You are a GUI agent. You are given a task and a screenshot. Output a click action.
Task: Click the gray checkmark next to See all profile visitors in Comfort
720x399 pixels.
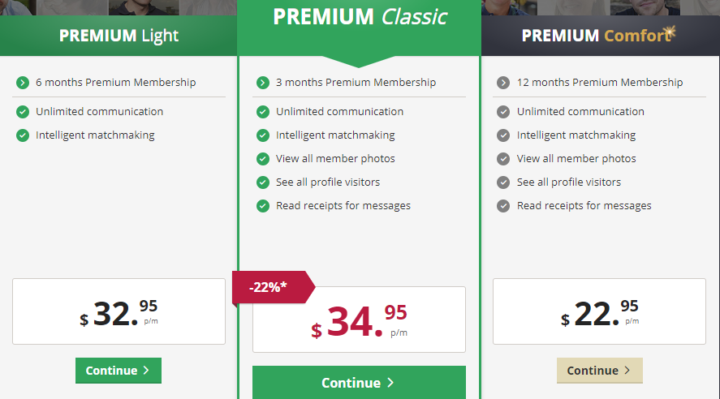[x=503, y=182]
